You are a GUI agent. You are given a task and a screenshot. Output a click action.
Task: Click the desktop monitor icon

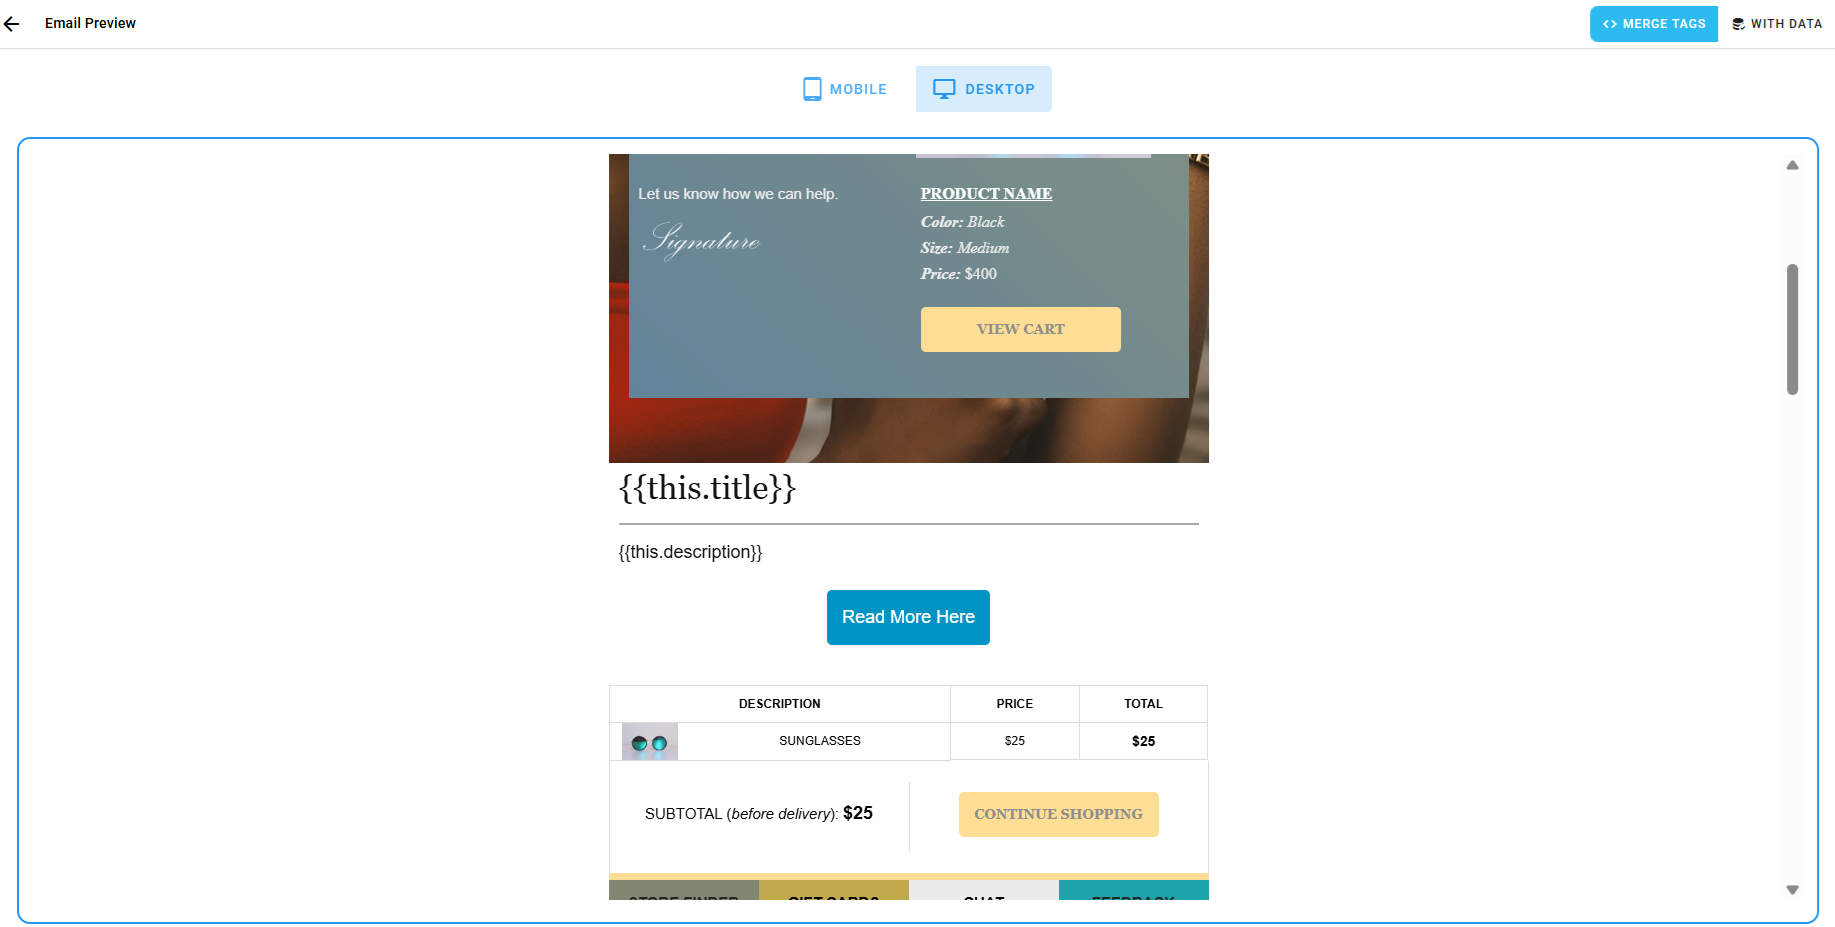pos(944,89)
